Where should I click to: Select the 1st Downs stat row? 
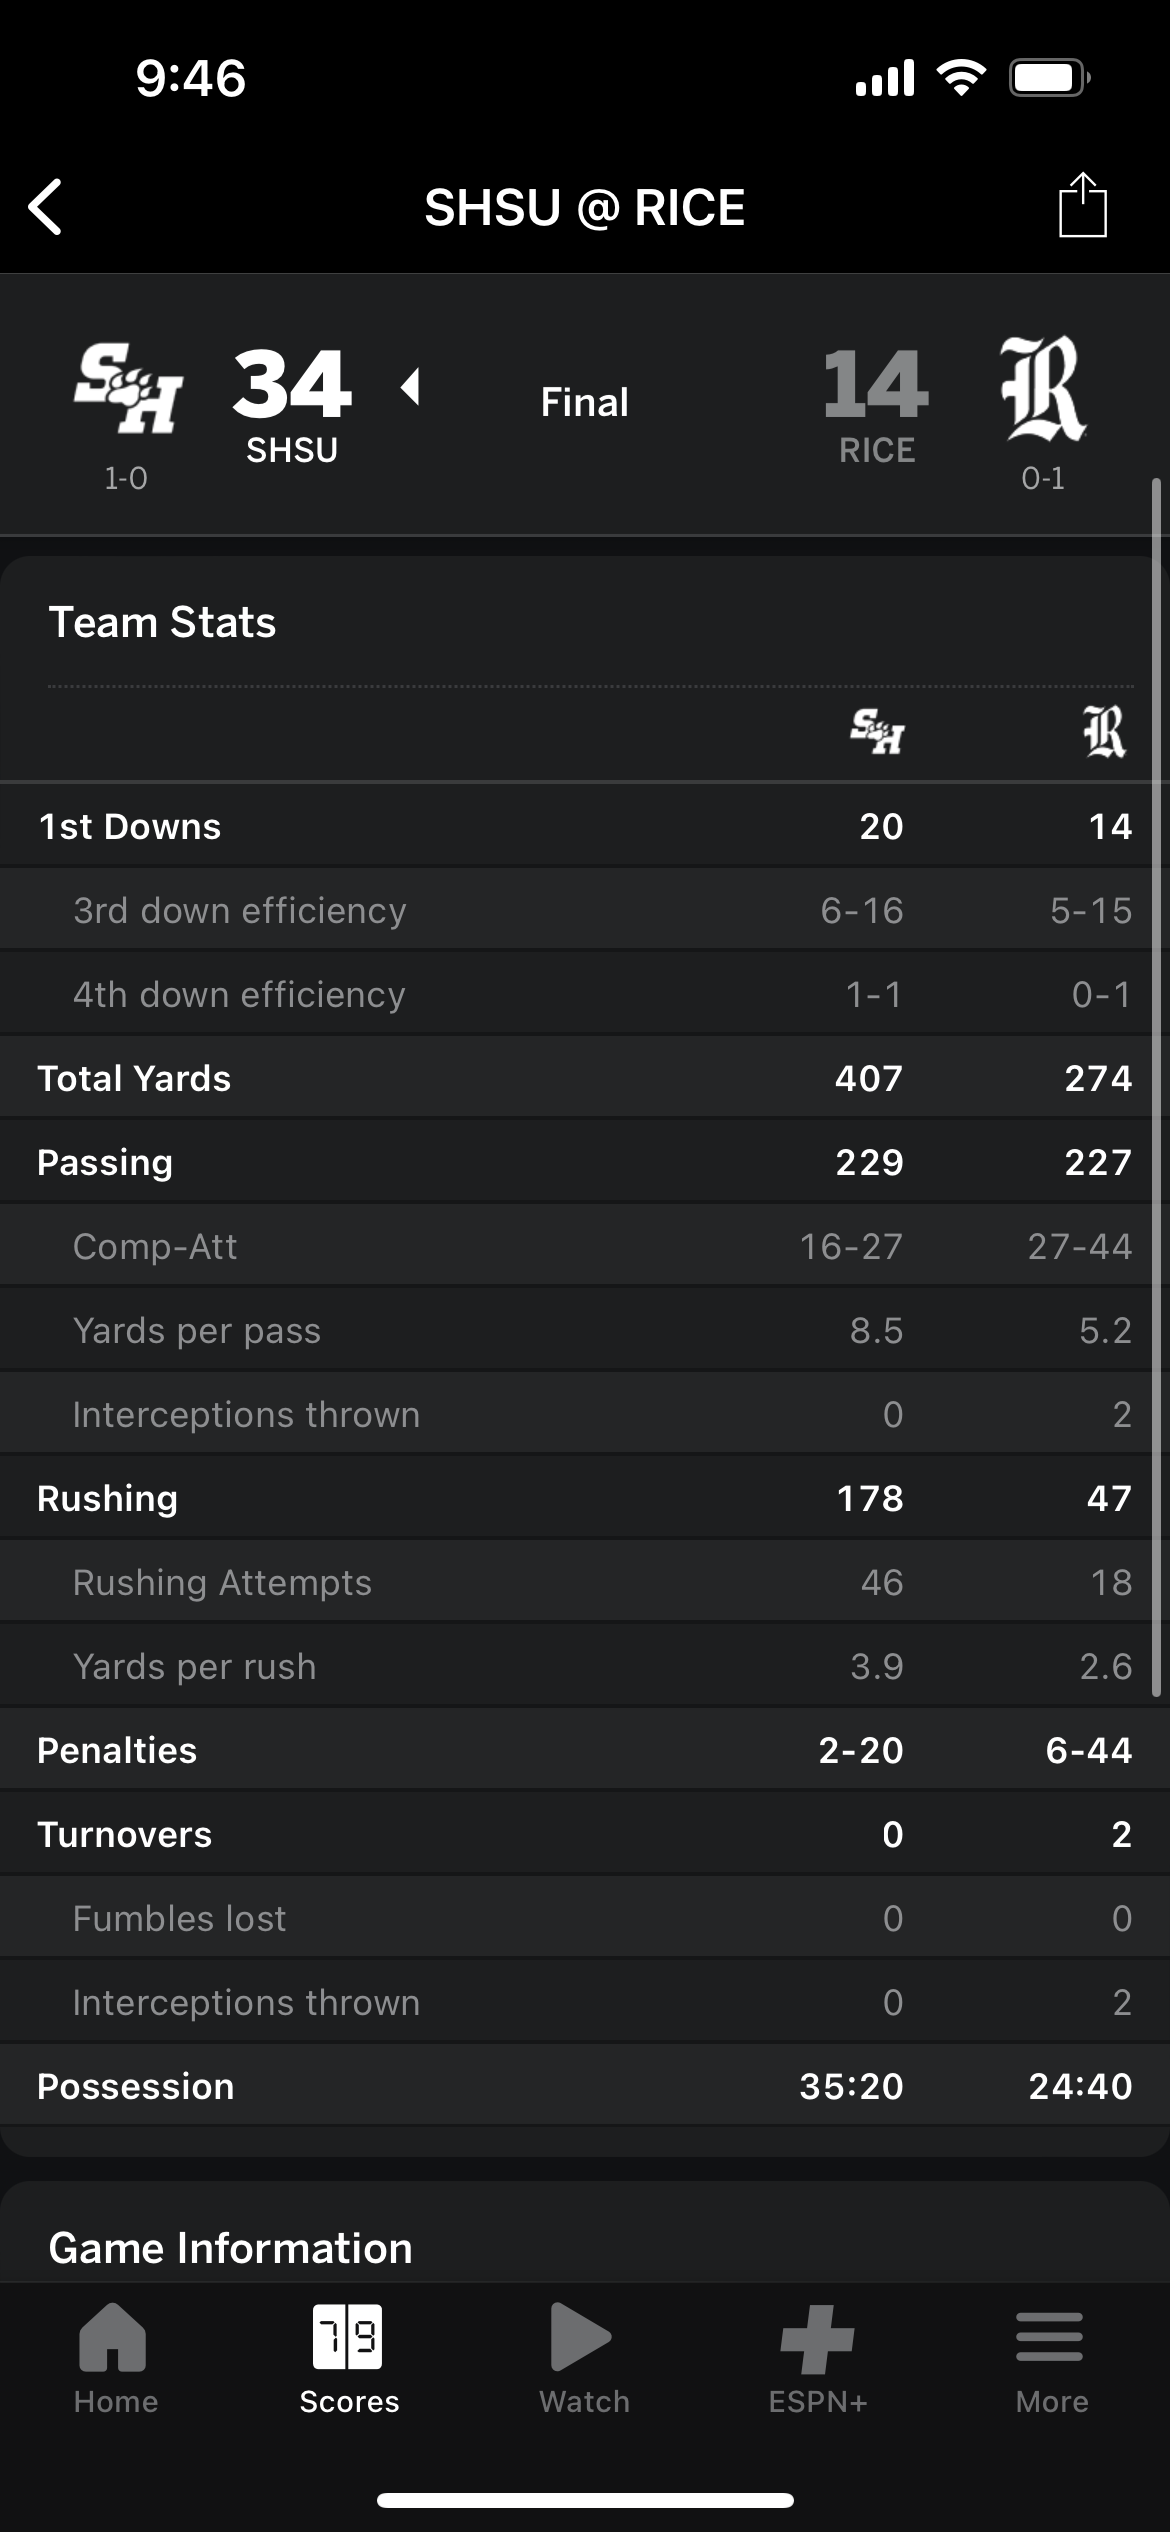pyautogui.click(x=585, y=826)
